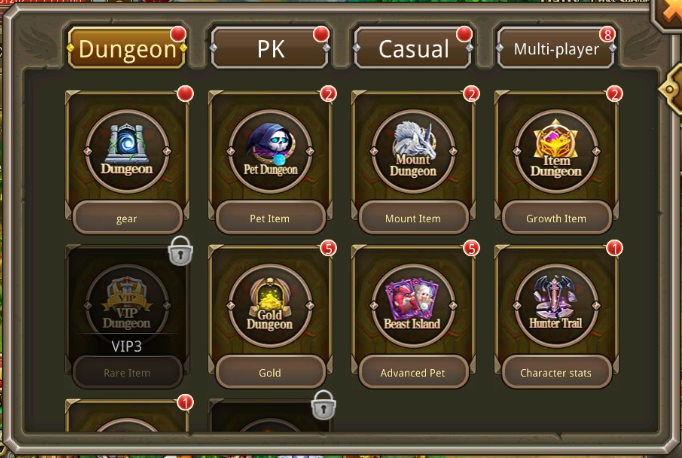The image size is (682, 458).
Task: Switch to the PK tab
Action: (270, 48)
